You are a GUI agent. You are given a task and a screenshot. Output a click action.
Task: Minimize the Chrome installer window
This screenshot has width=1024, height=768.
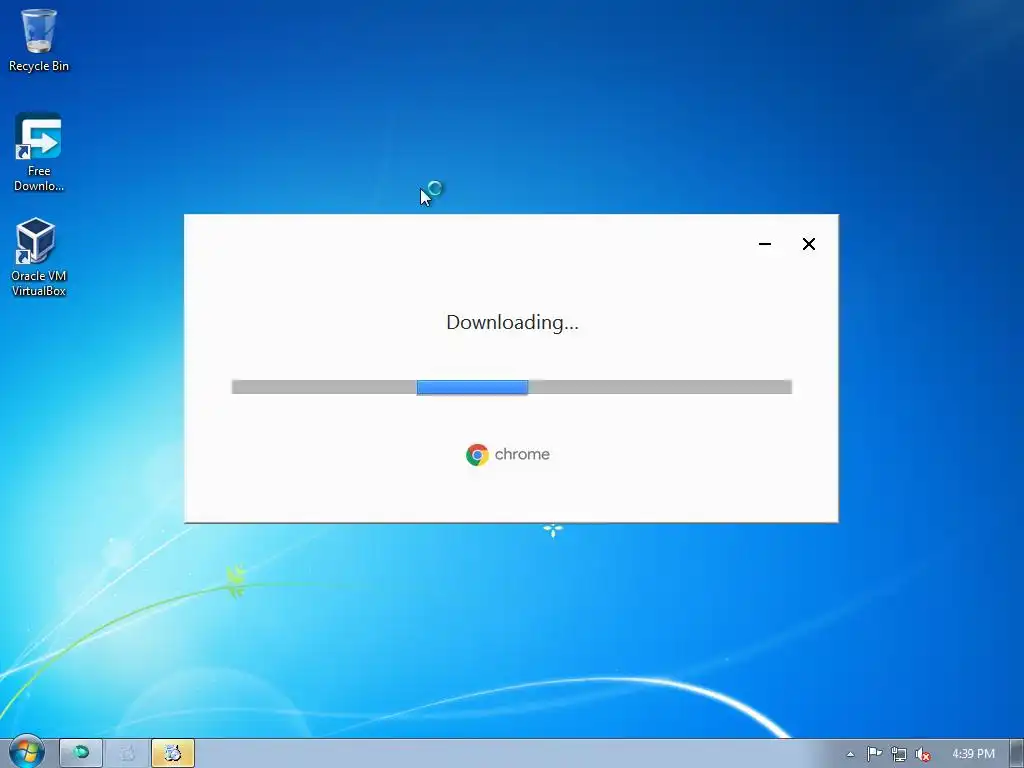pyautogui.click(x=765, y=244)
